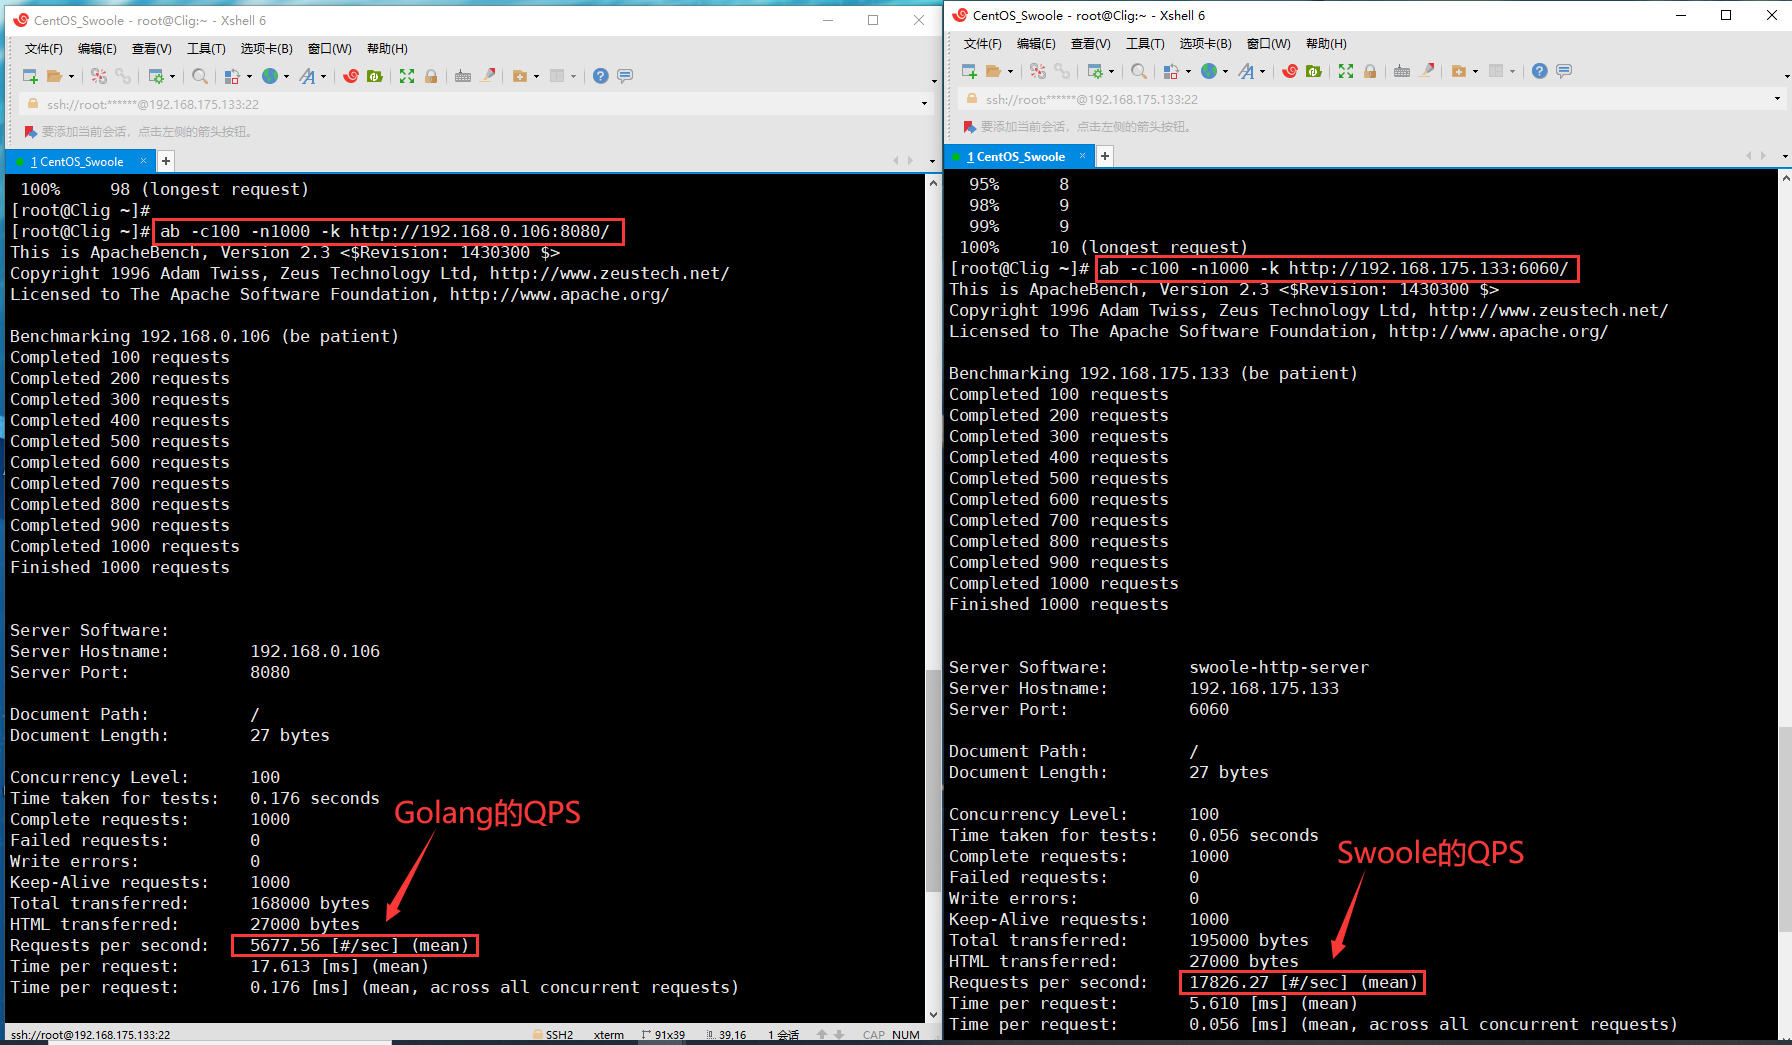Open the Font settings icon

[x=309, y=76]
